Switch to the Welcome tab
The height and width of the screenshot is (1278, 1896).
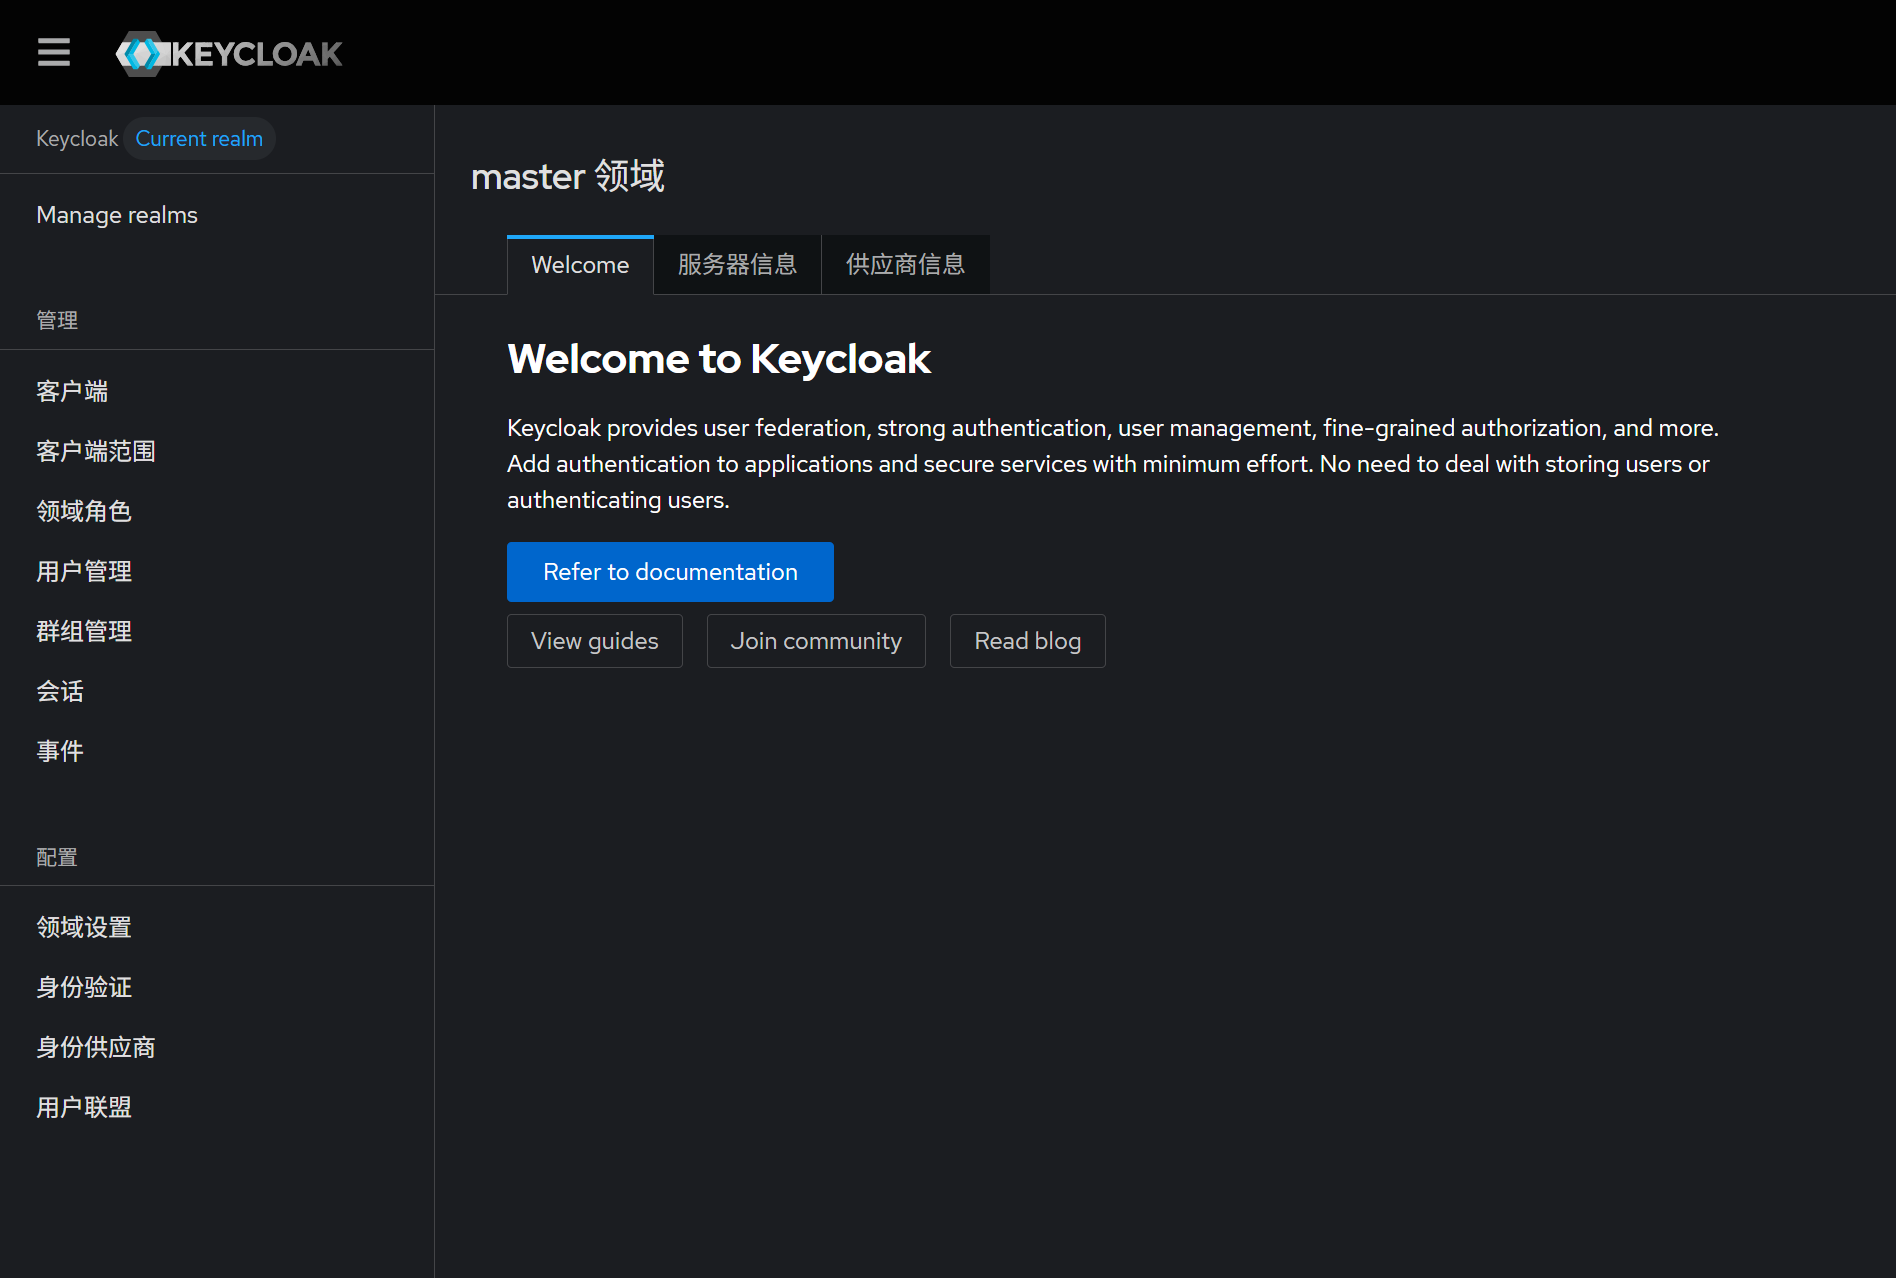(x=580, y=265)
